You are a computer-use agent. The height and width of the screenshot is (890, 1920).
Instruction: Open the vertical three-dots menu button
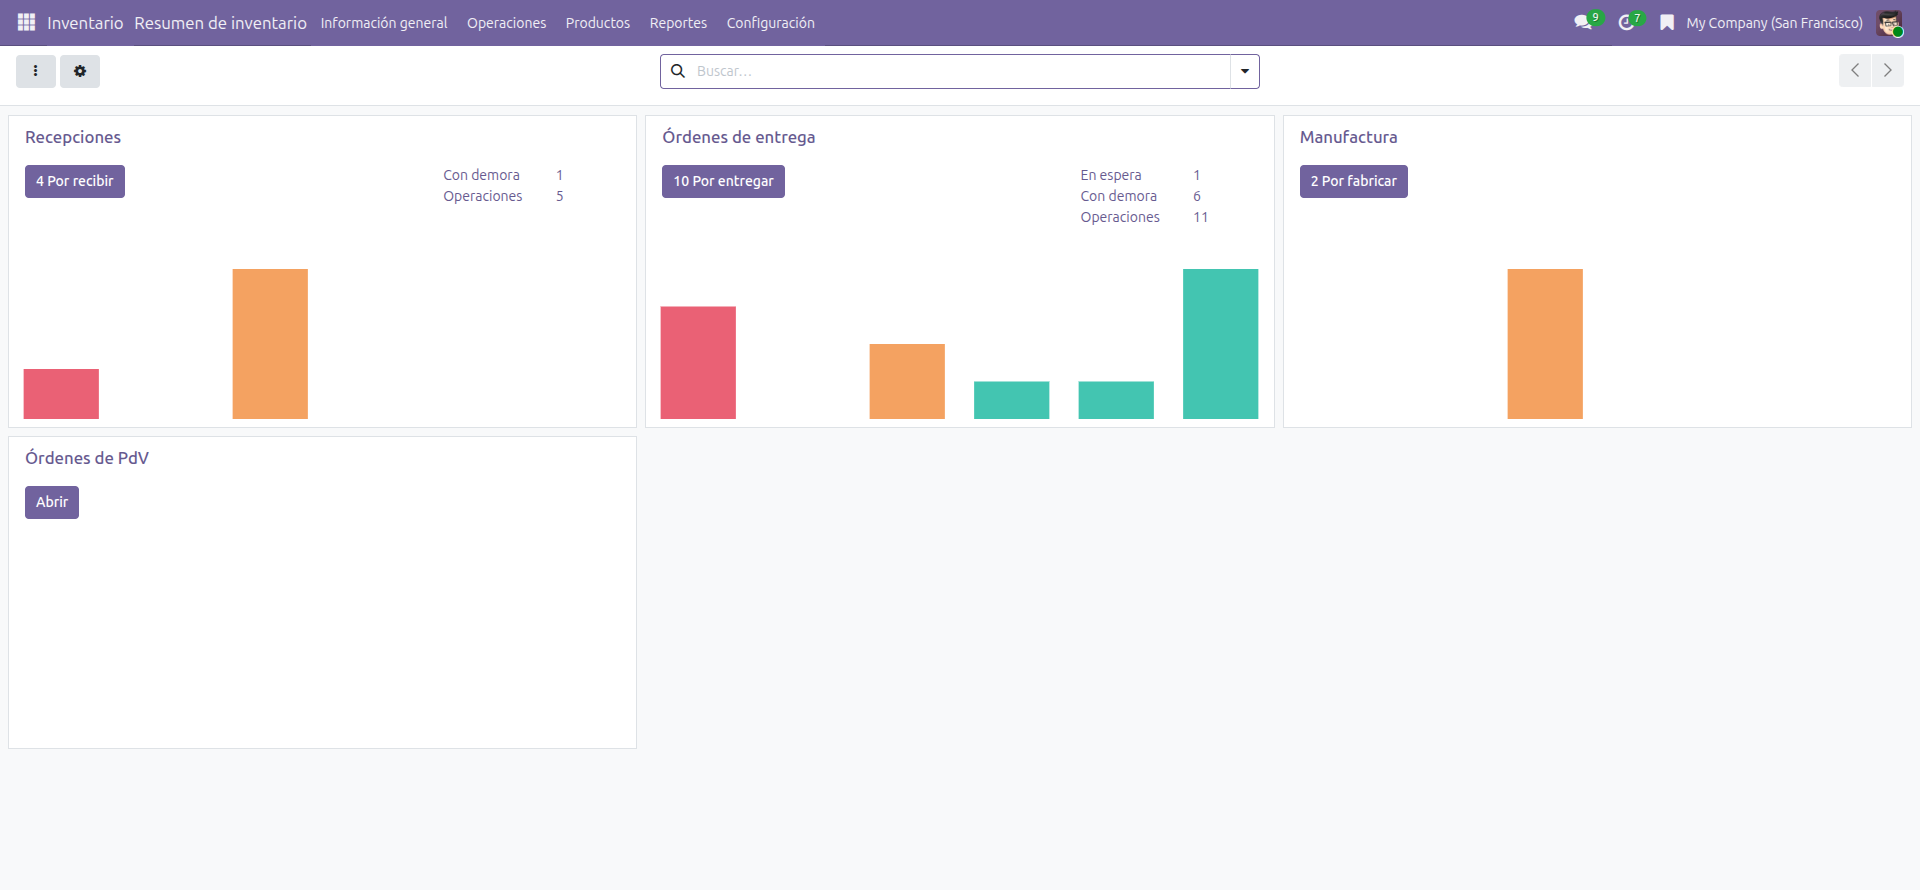click(x=36, y=71)
